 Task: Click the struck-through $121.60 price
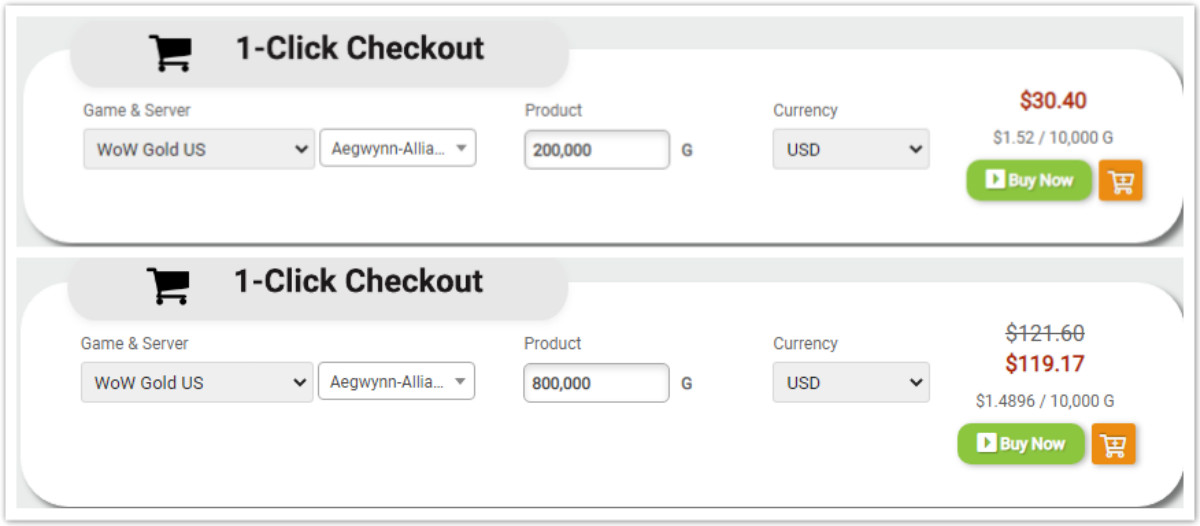click(1045, 333)
